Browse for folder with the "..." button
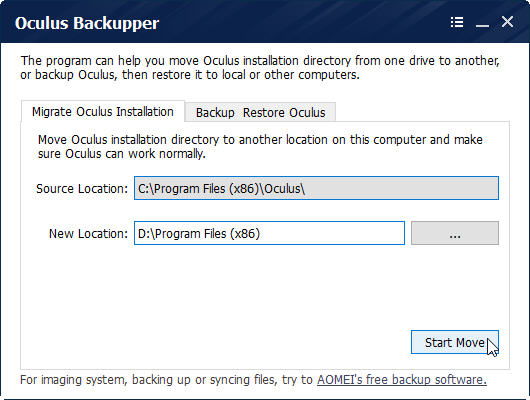The width and height of the screenshot is (530, 400). click(455, 233)
